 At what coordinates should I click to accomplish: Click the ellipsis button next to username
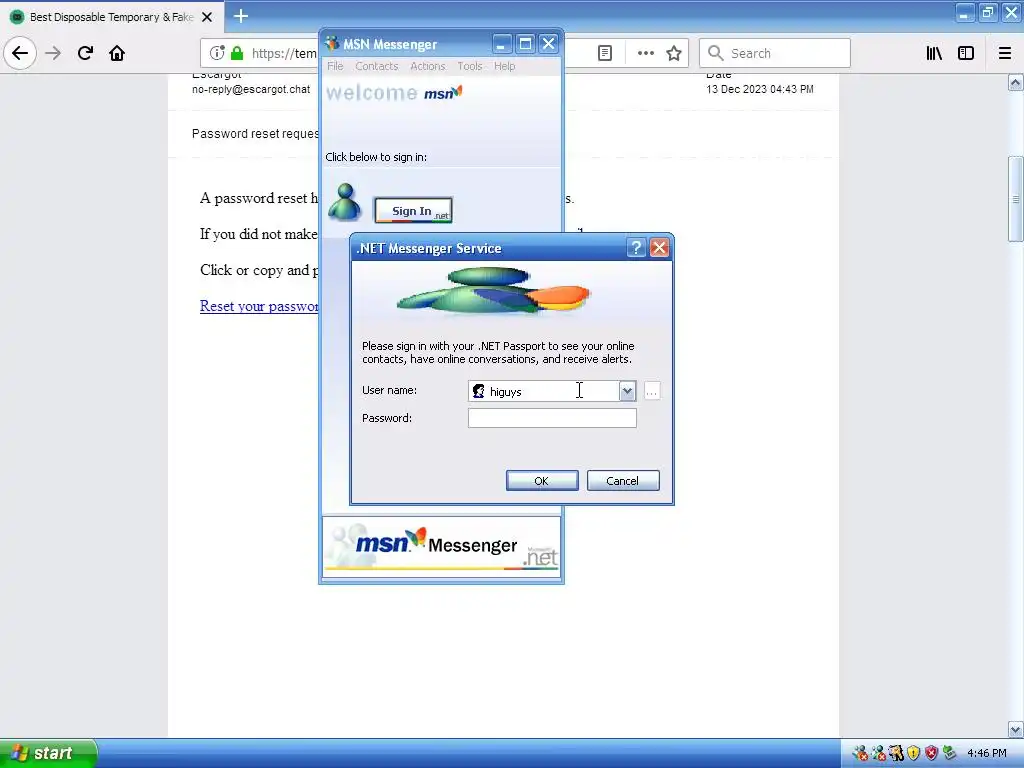[652, 391]
